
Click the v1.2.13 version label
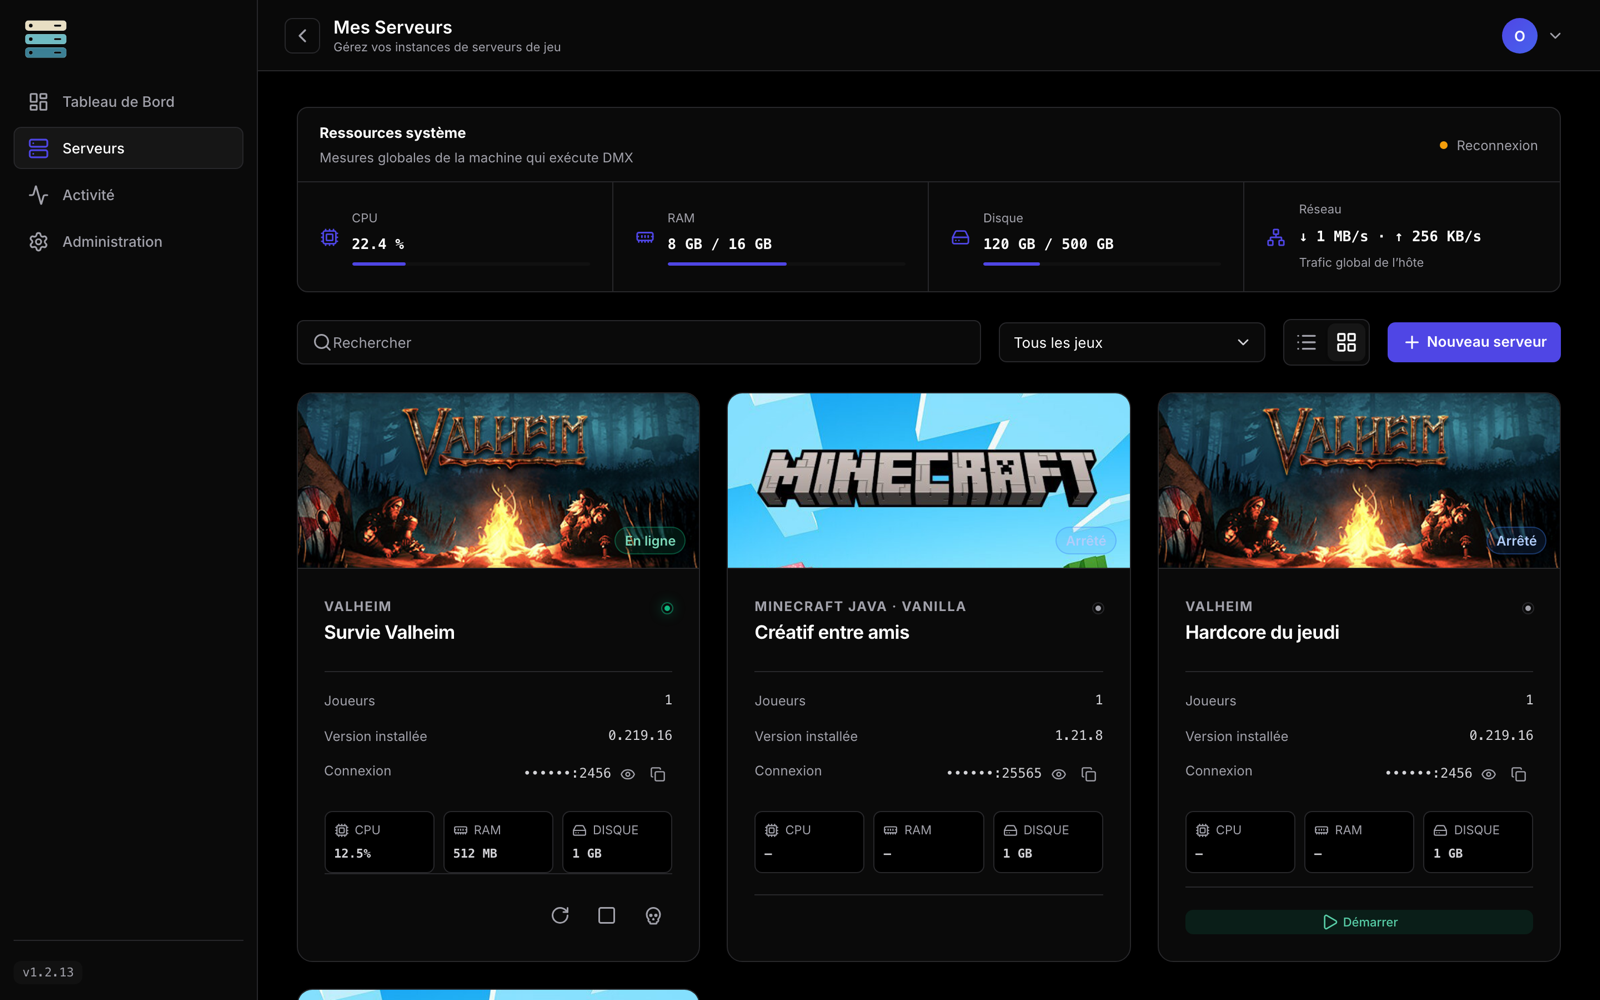48,972
